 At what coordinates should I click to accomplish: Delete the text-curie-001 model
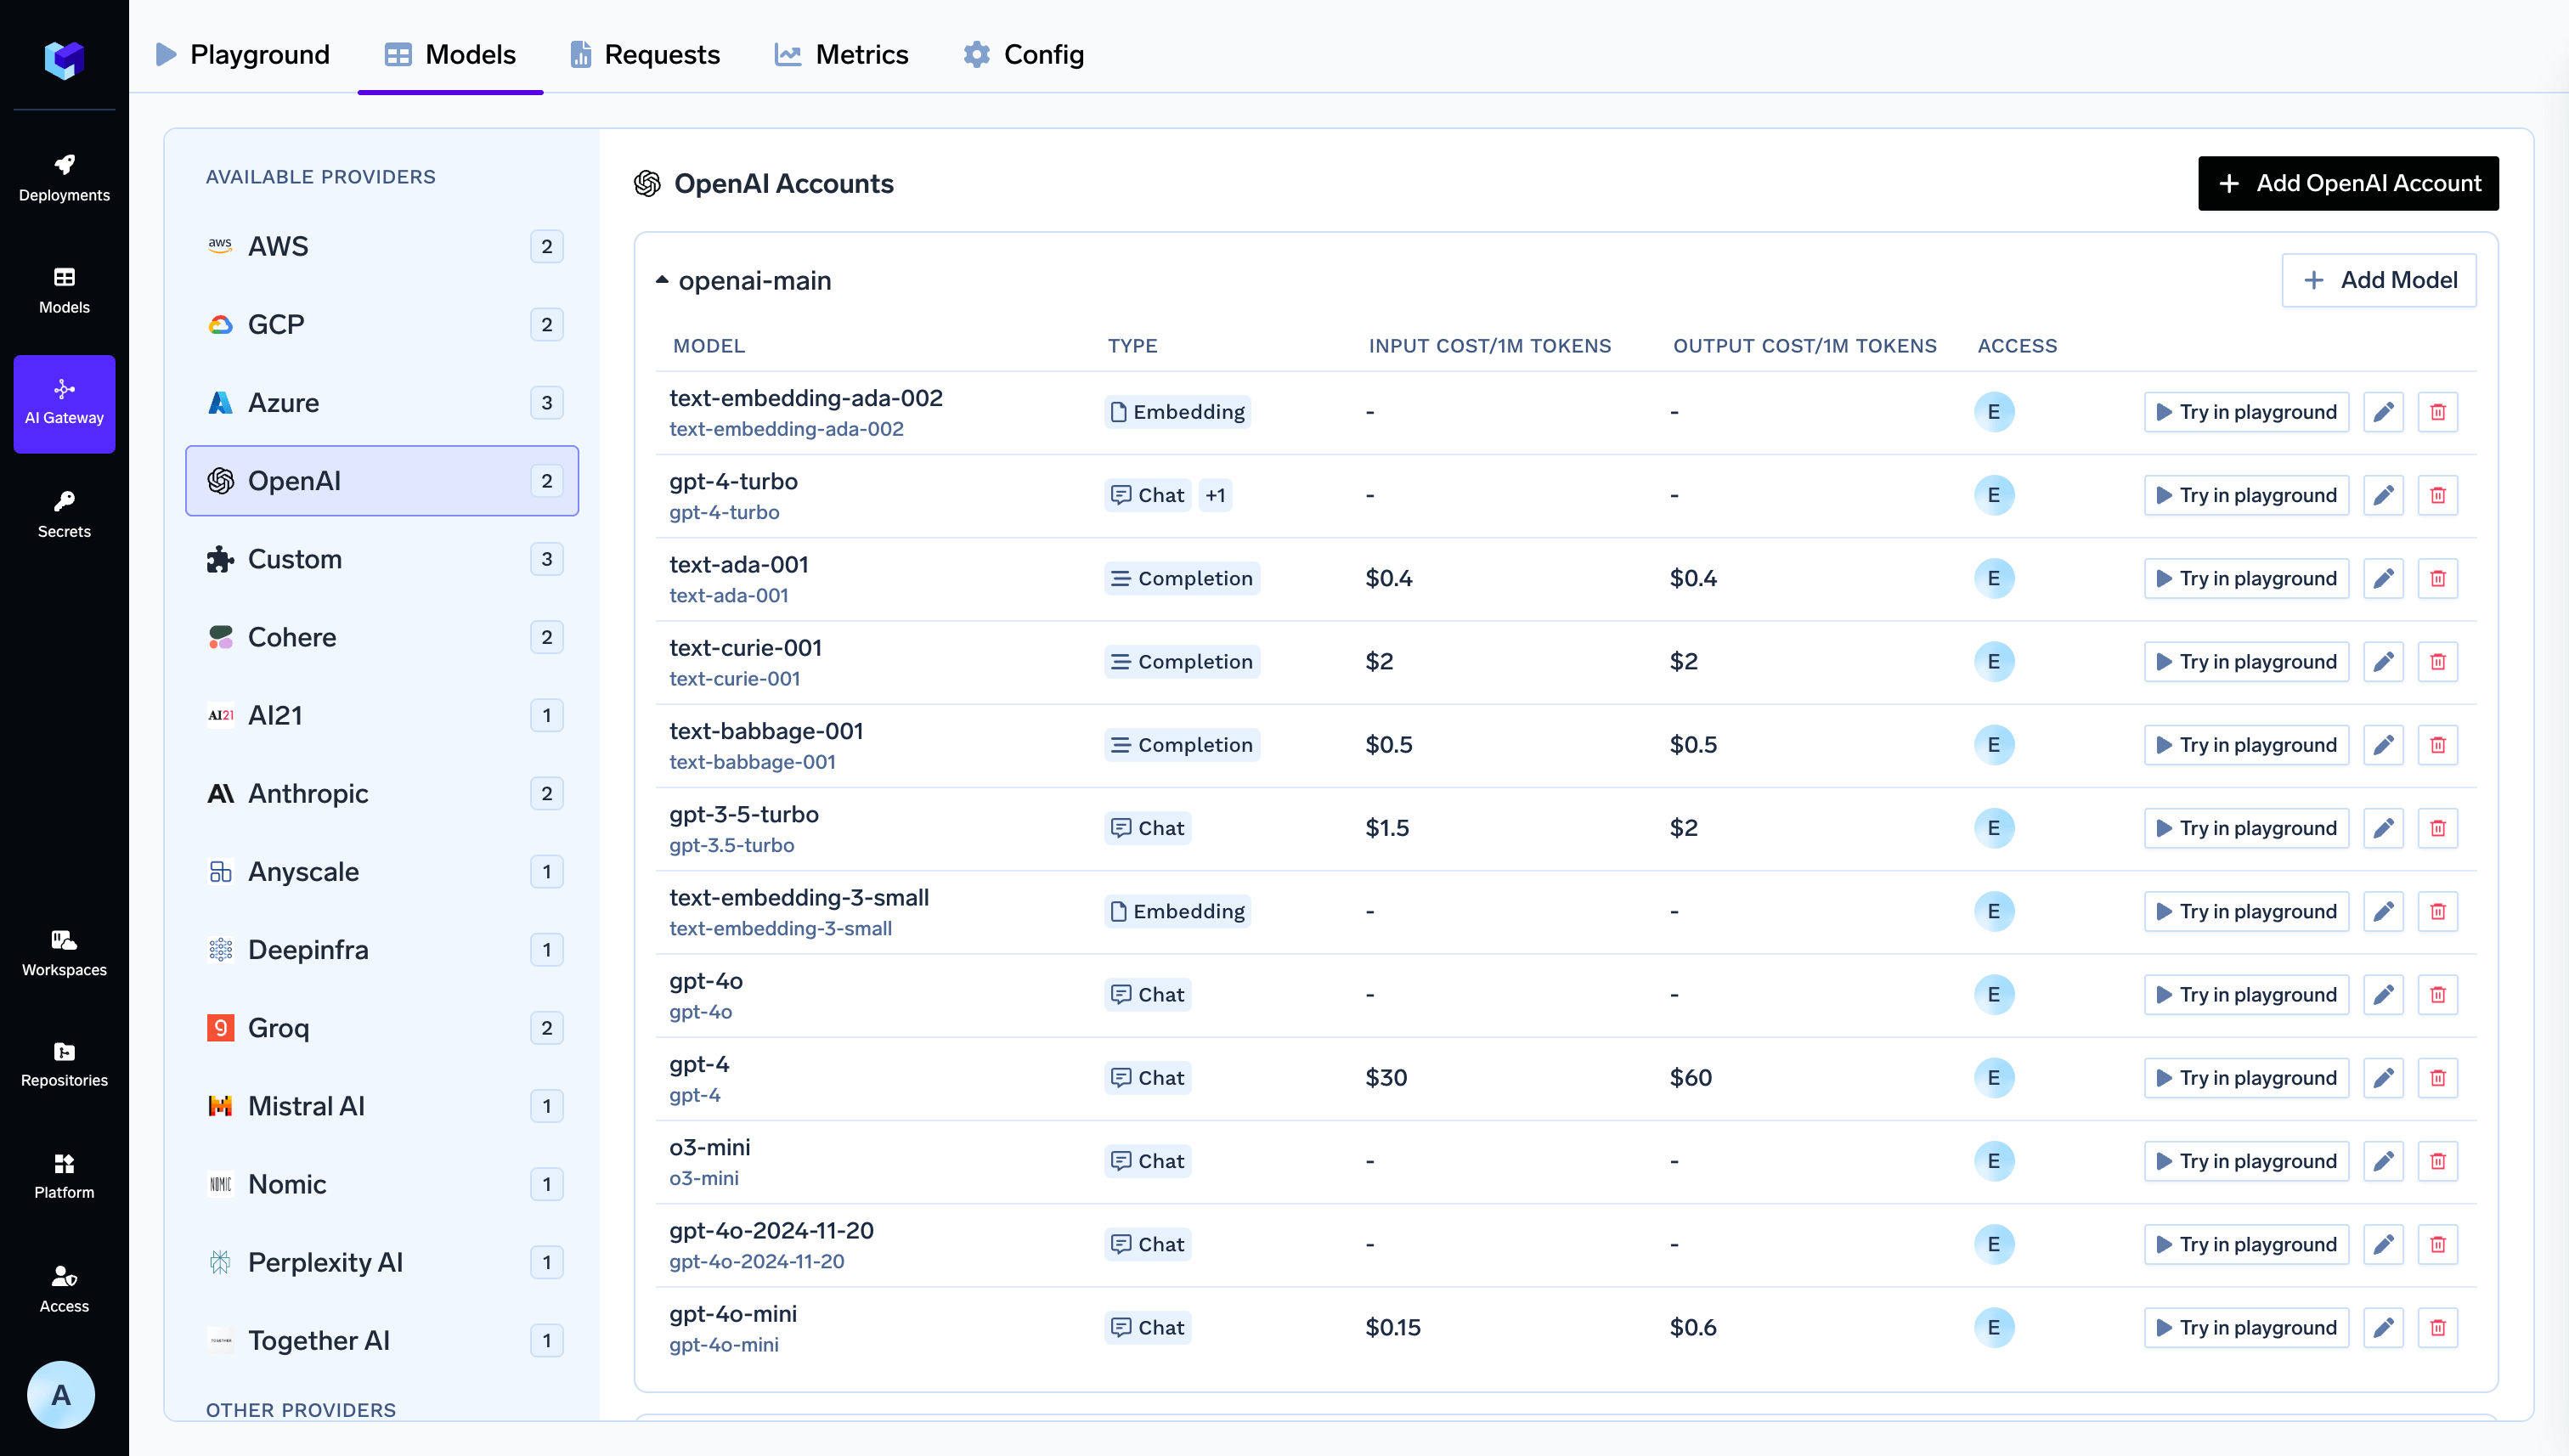2438,662
